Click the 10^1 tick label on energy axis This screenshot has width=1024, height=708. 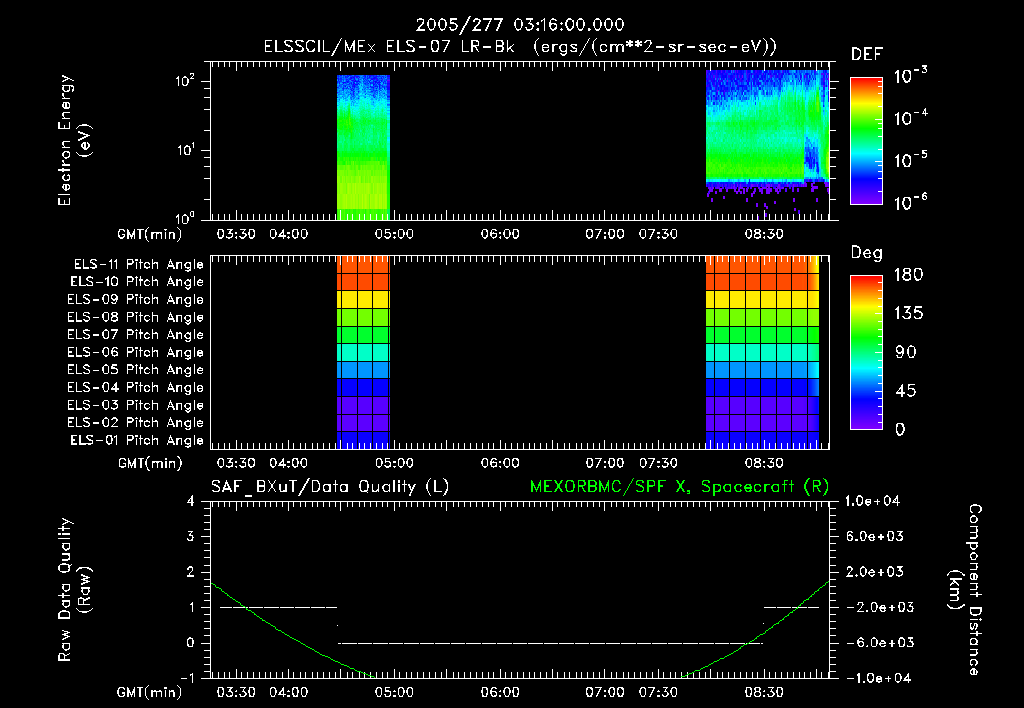coord(185,150)
